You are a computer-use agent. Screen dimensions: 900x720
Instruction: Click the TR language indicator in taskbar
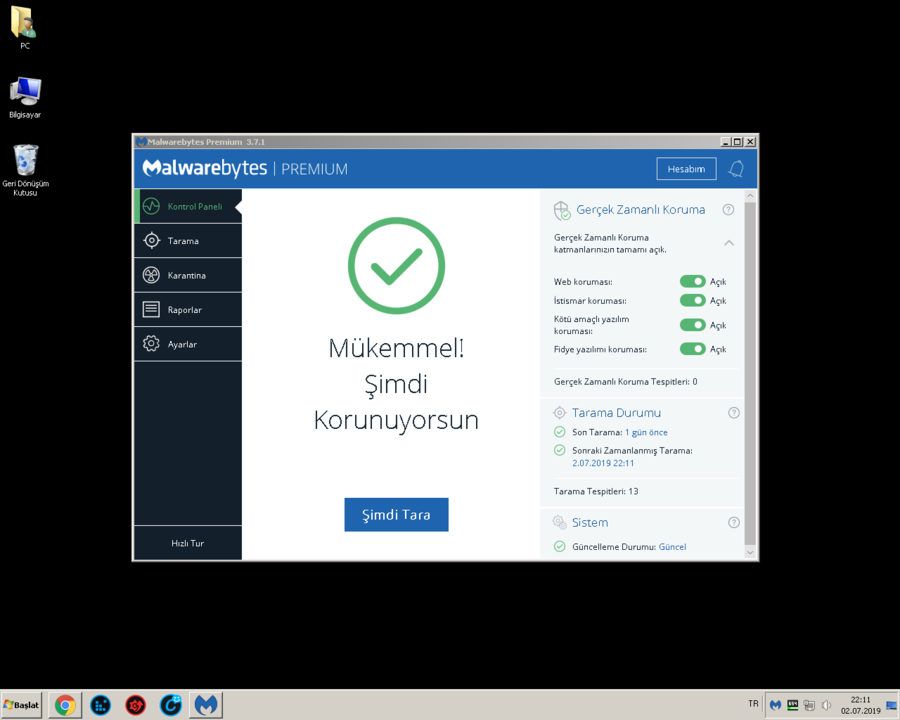coord(753,704)
